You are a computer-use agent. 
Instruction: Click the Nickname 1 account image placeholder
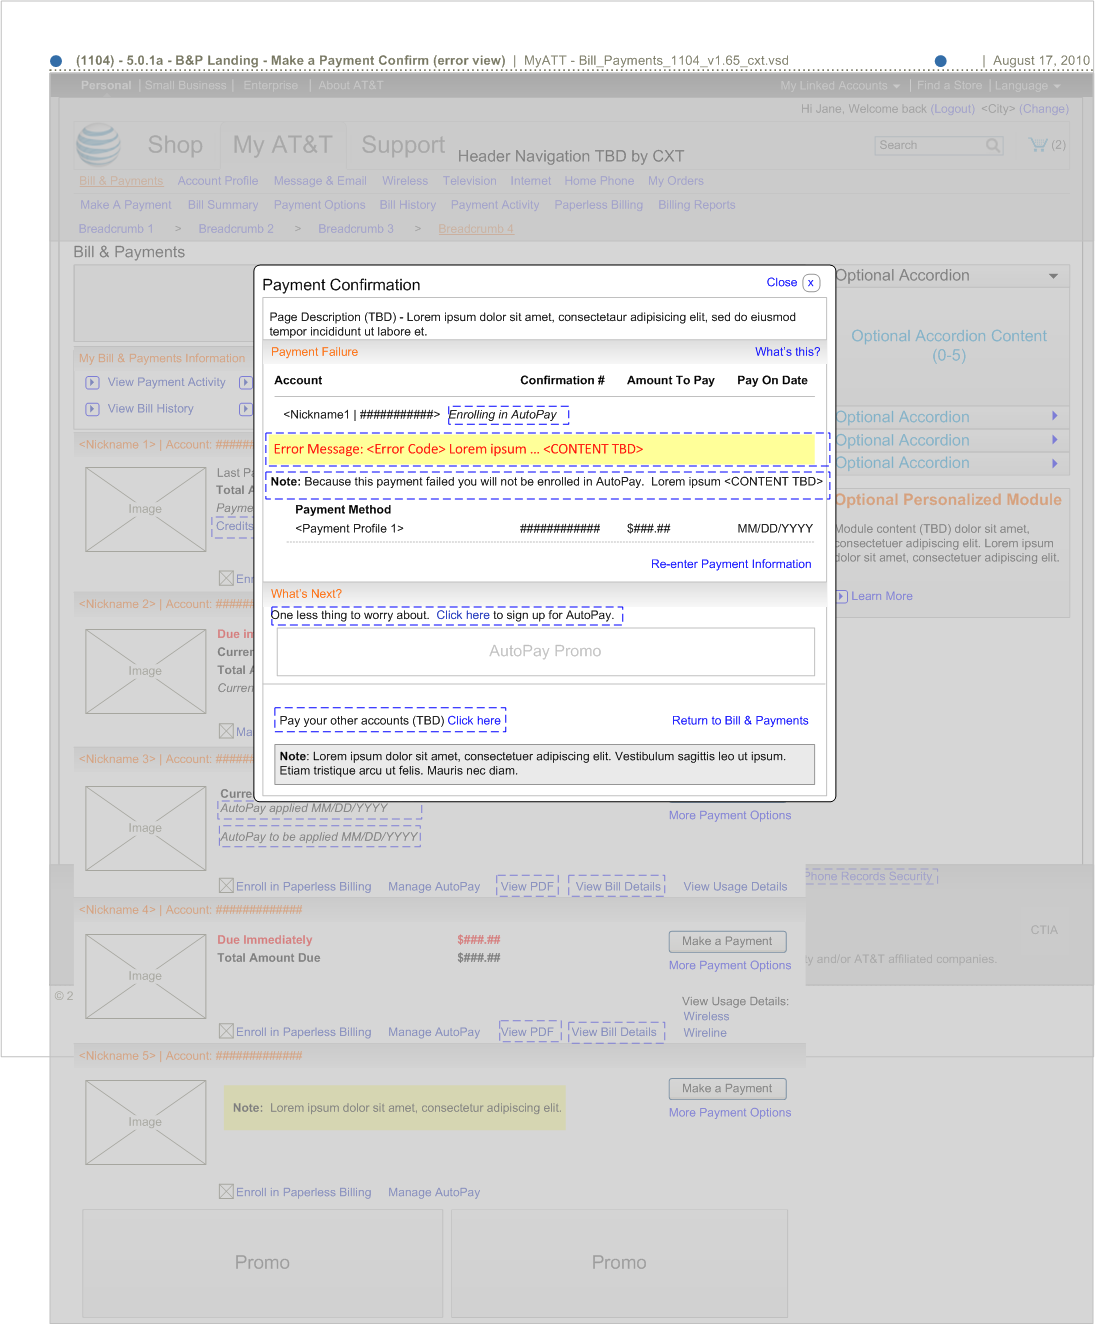(x=146, y=509)
